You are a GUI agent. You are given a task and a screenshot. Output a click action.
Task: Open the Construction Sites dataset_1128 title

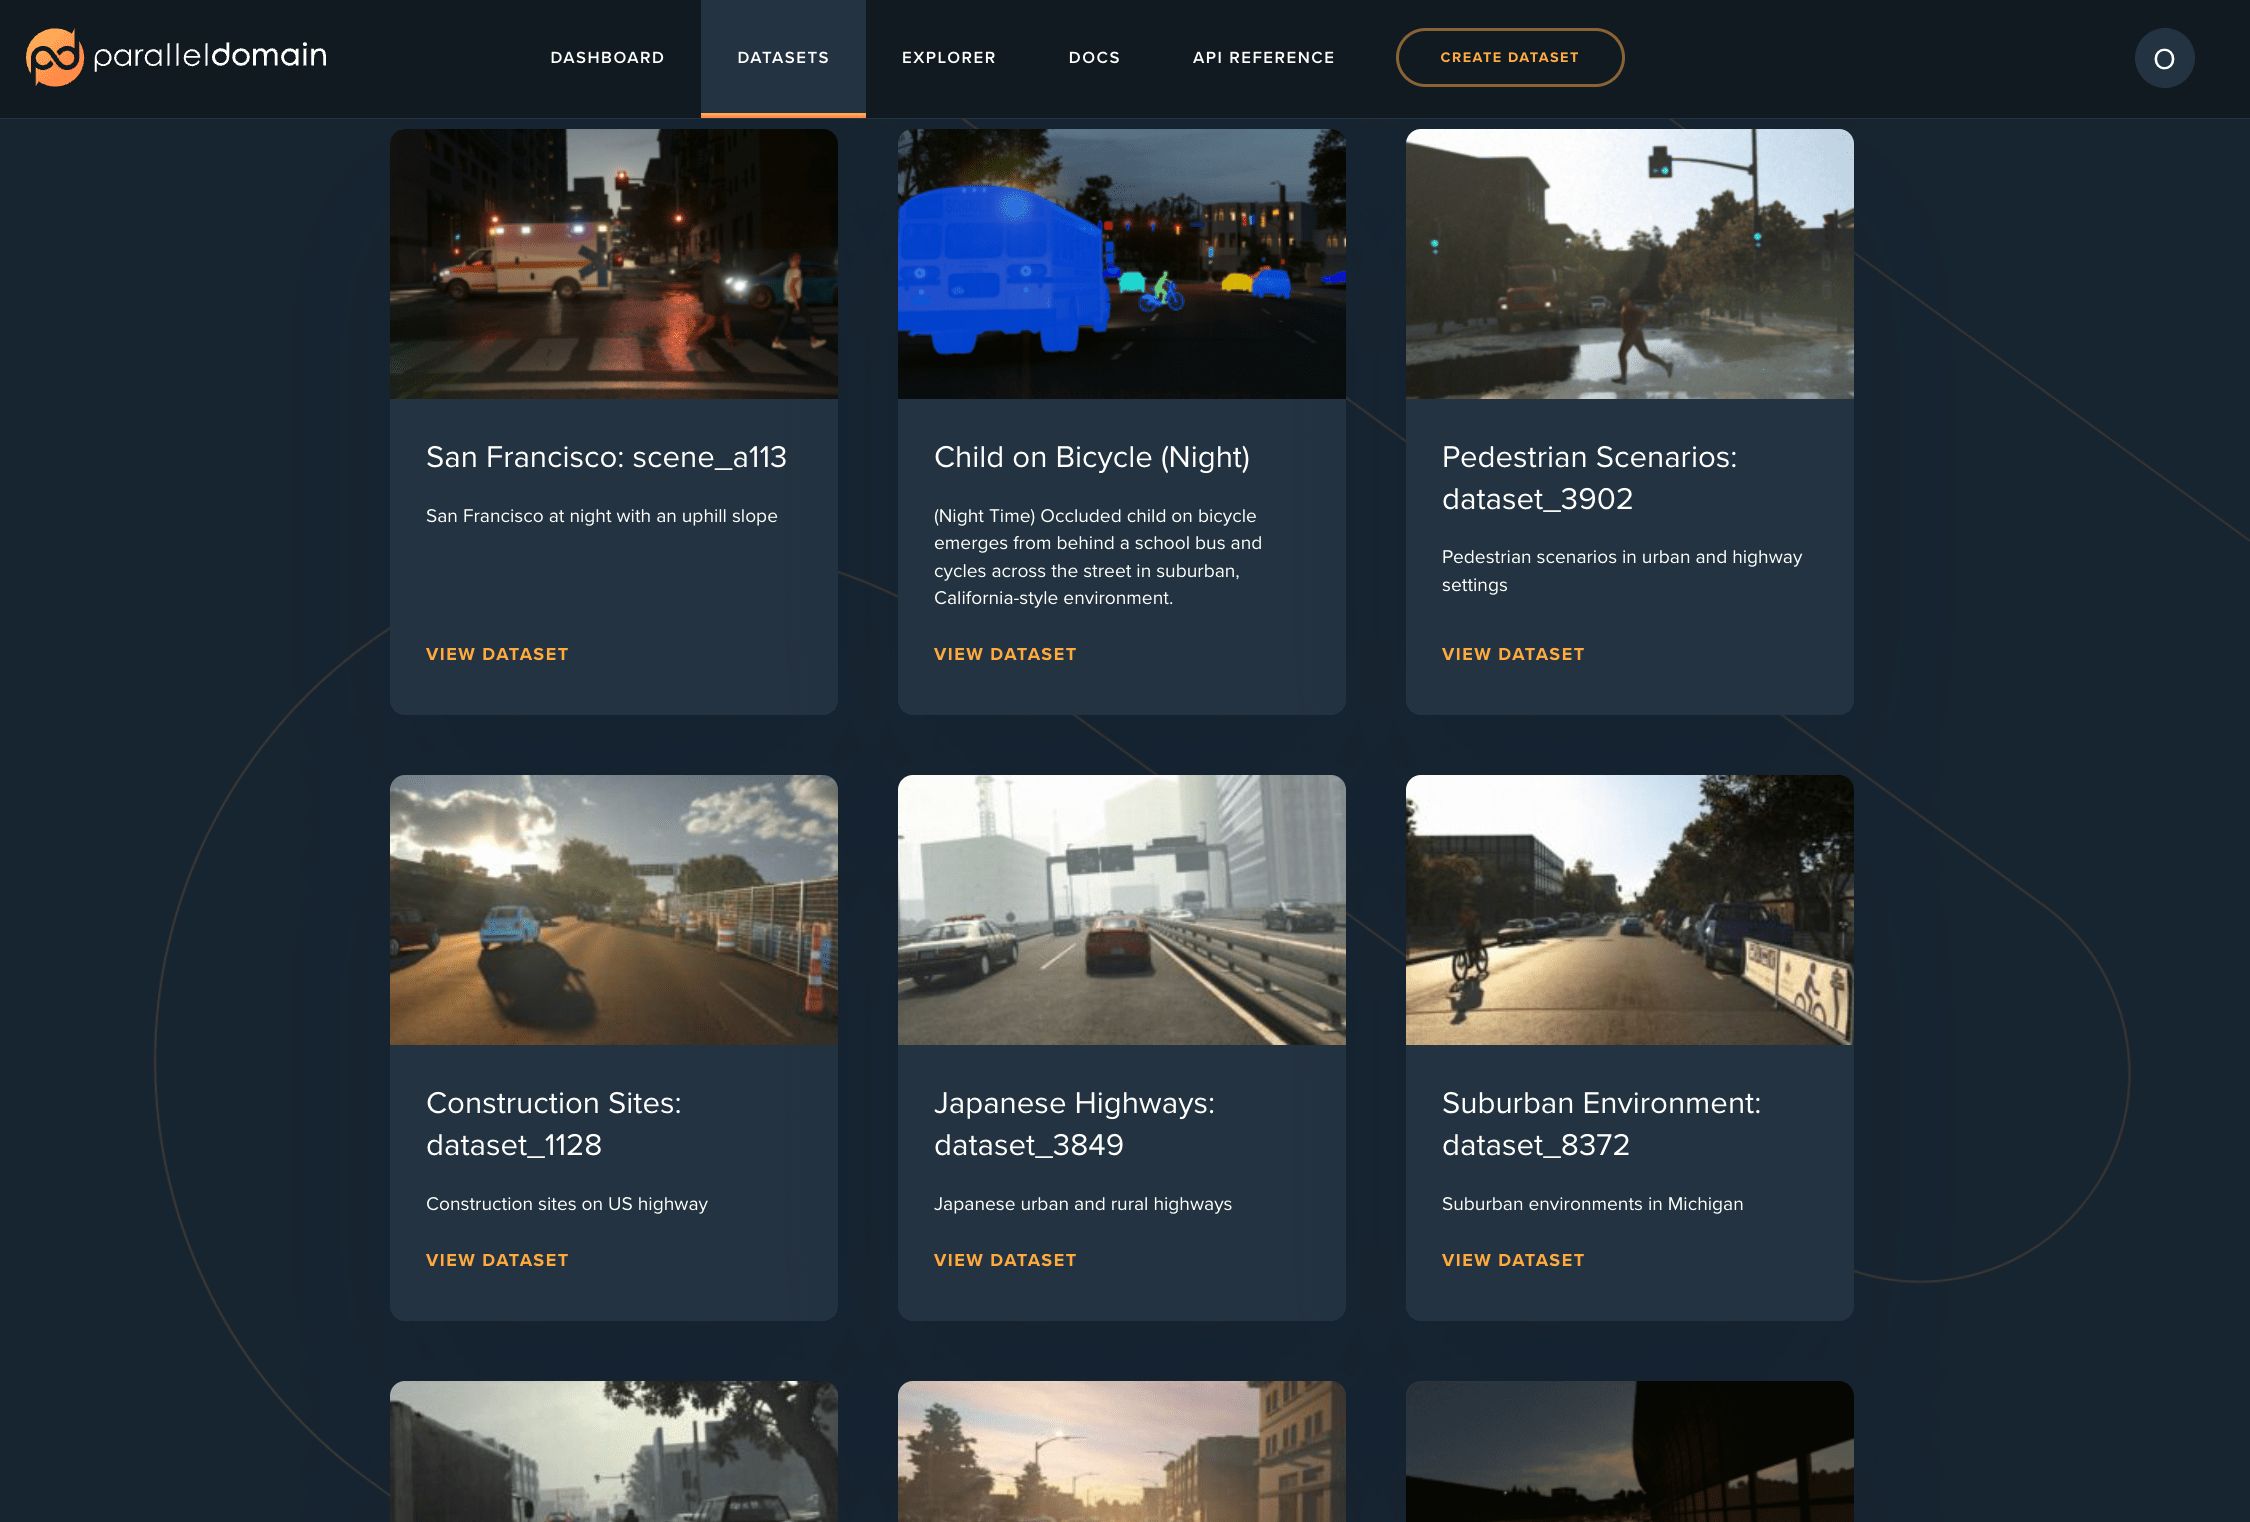click(x=553, y=1124)
